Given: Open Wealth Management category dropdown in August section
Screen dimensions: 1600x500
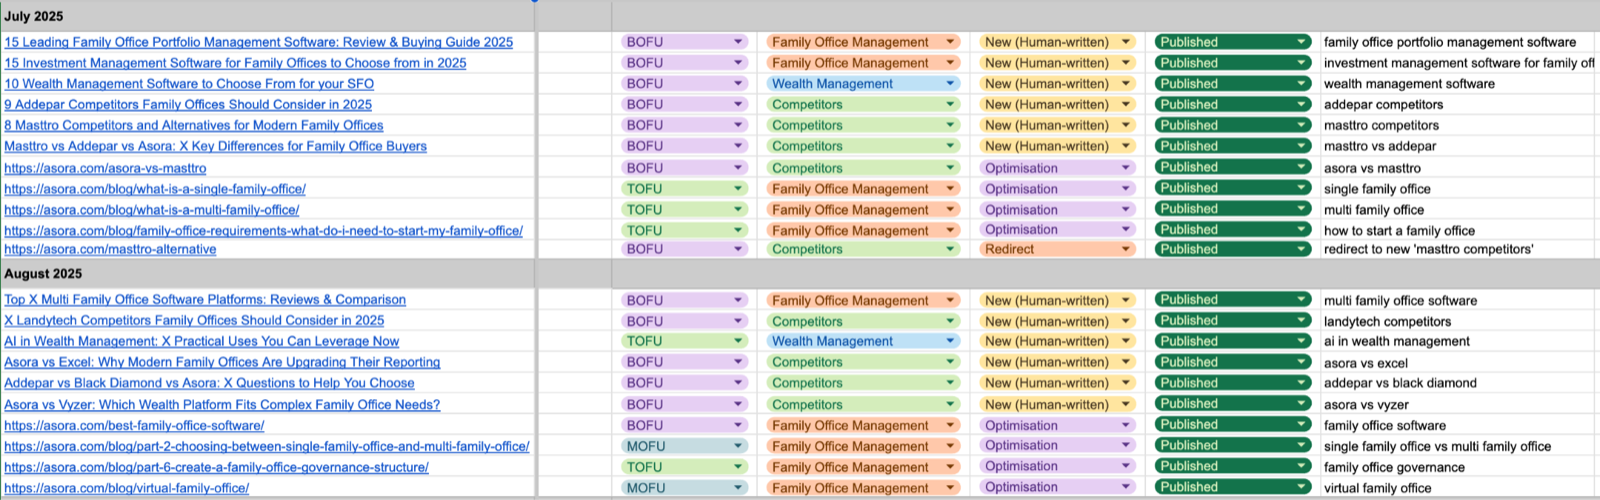Looking at the screenshot, I should click(863, 341).
